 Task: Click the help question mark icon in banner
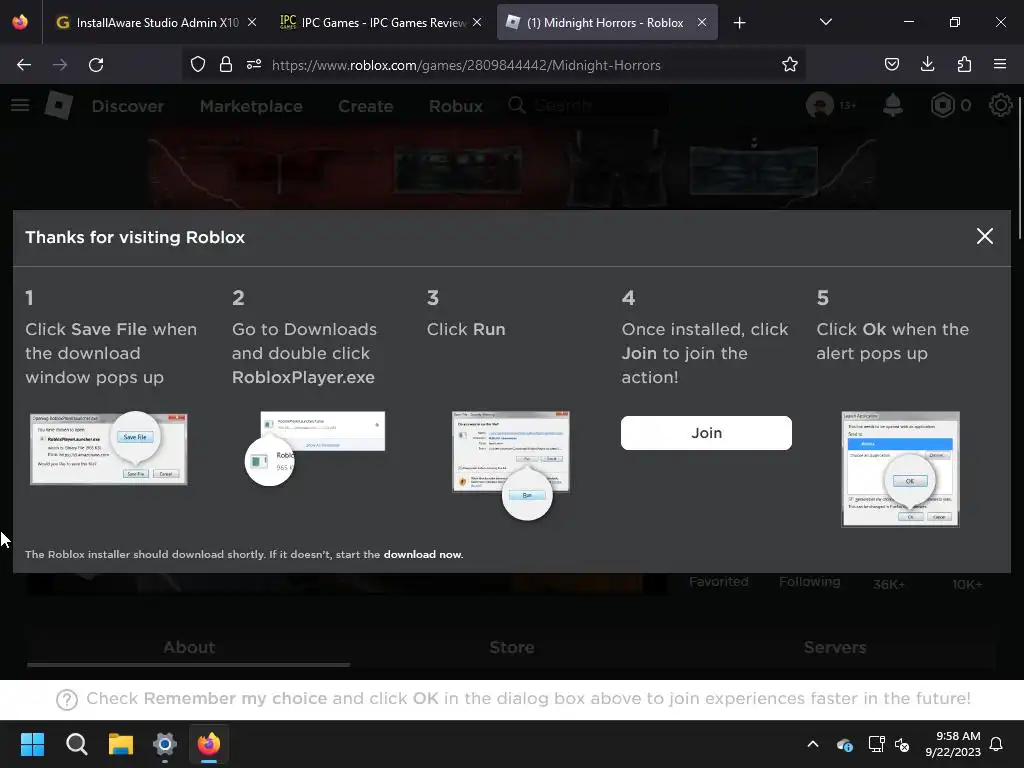(x=67, y=699)
